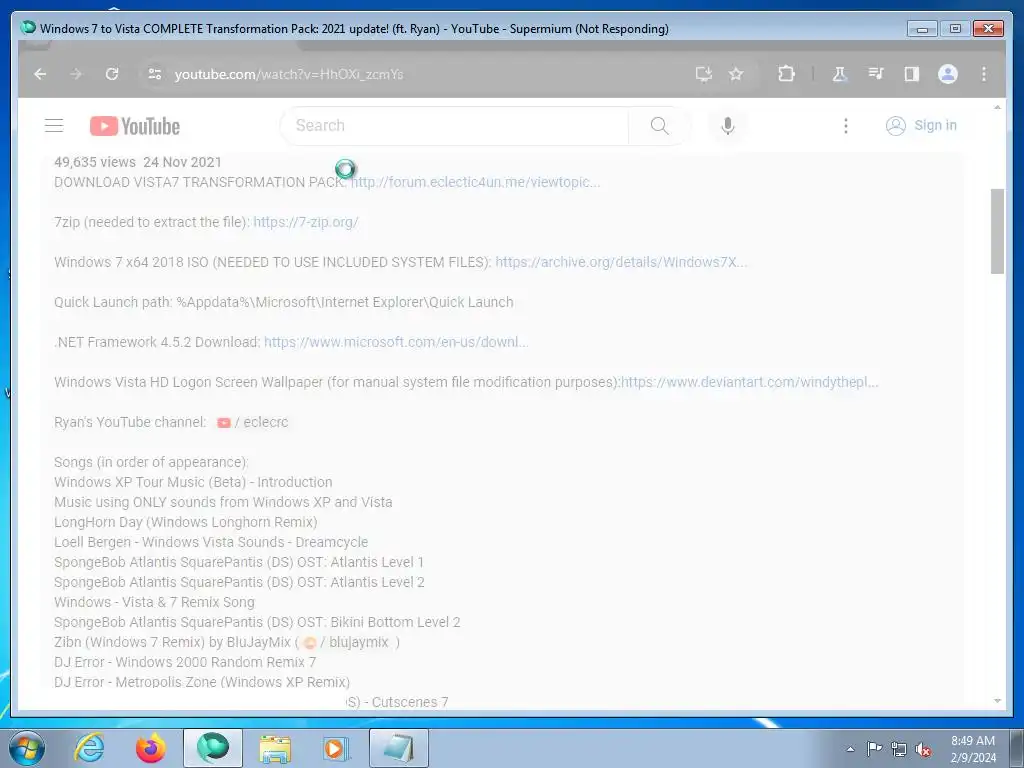
Task: Start voice search with microphone icon
Action: (728, 125)
